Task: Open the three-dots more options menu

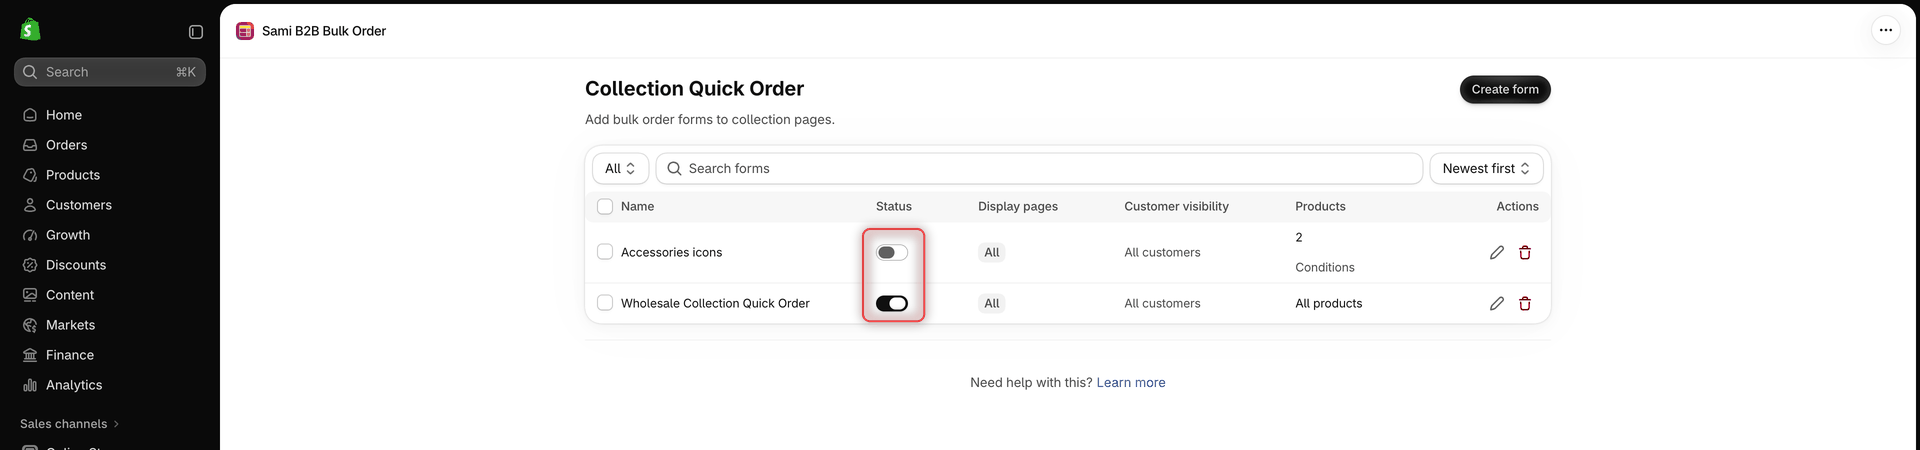Action: pyautogui.click(x=1885, y=30)
